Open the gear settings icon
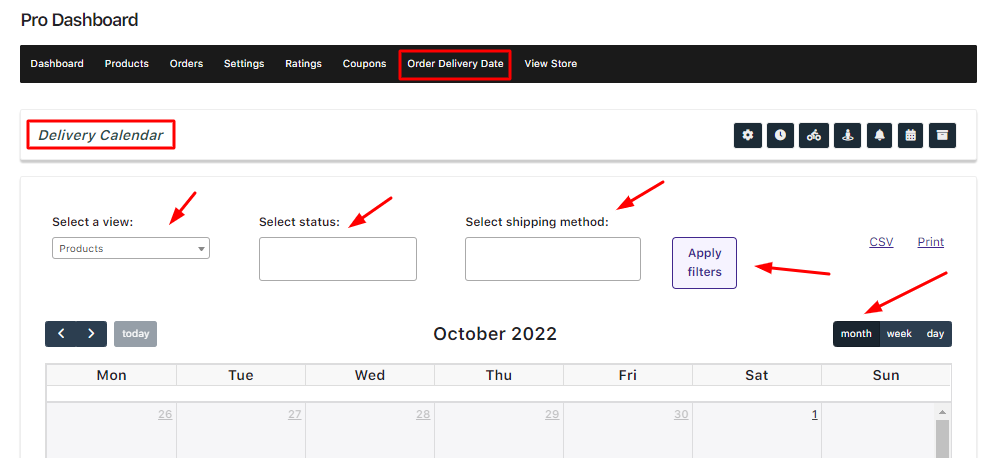 pyautogui.click(x=747, y=135)
